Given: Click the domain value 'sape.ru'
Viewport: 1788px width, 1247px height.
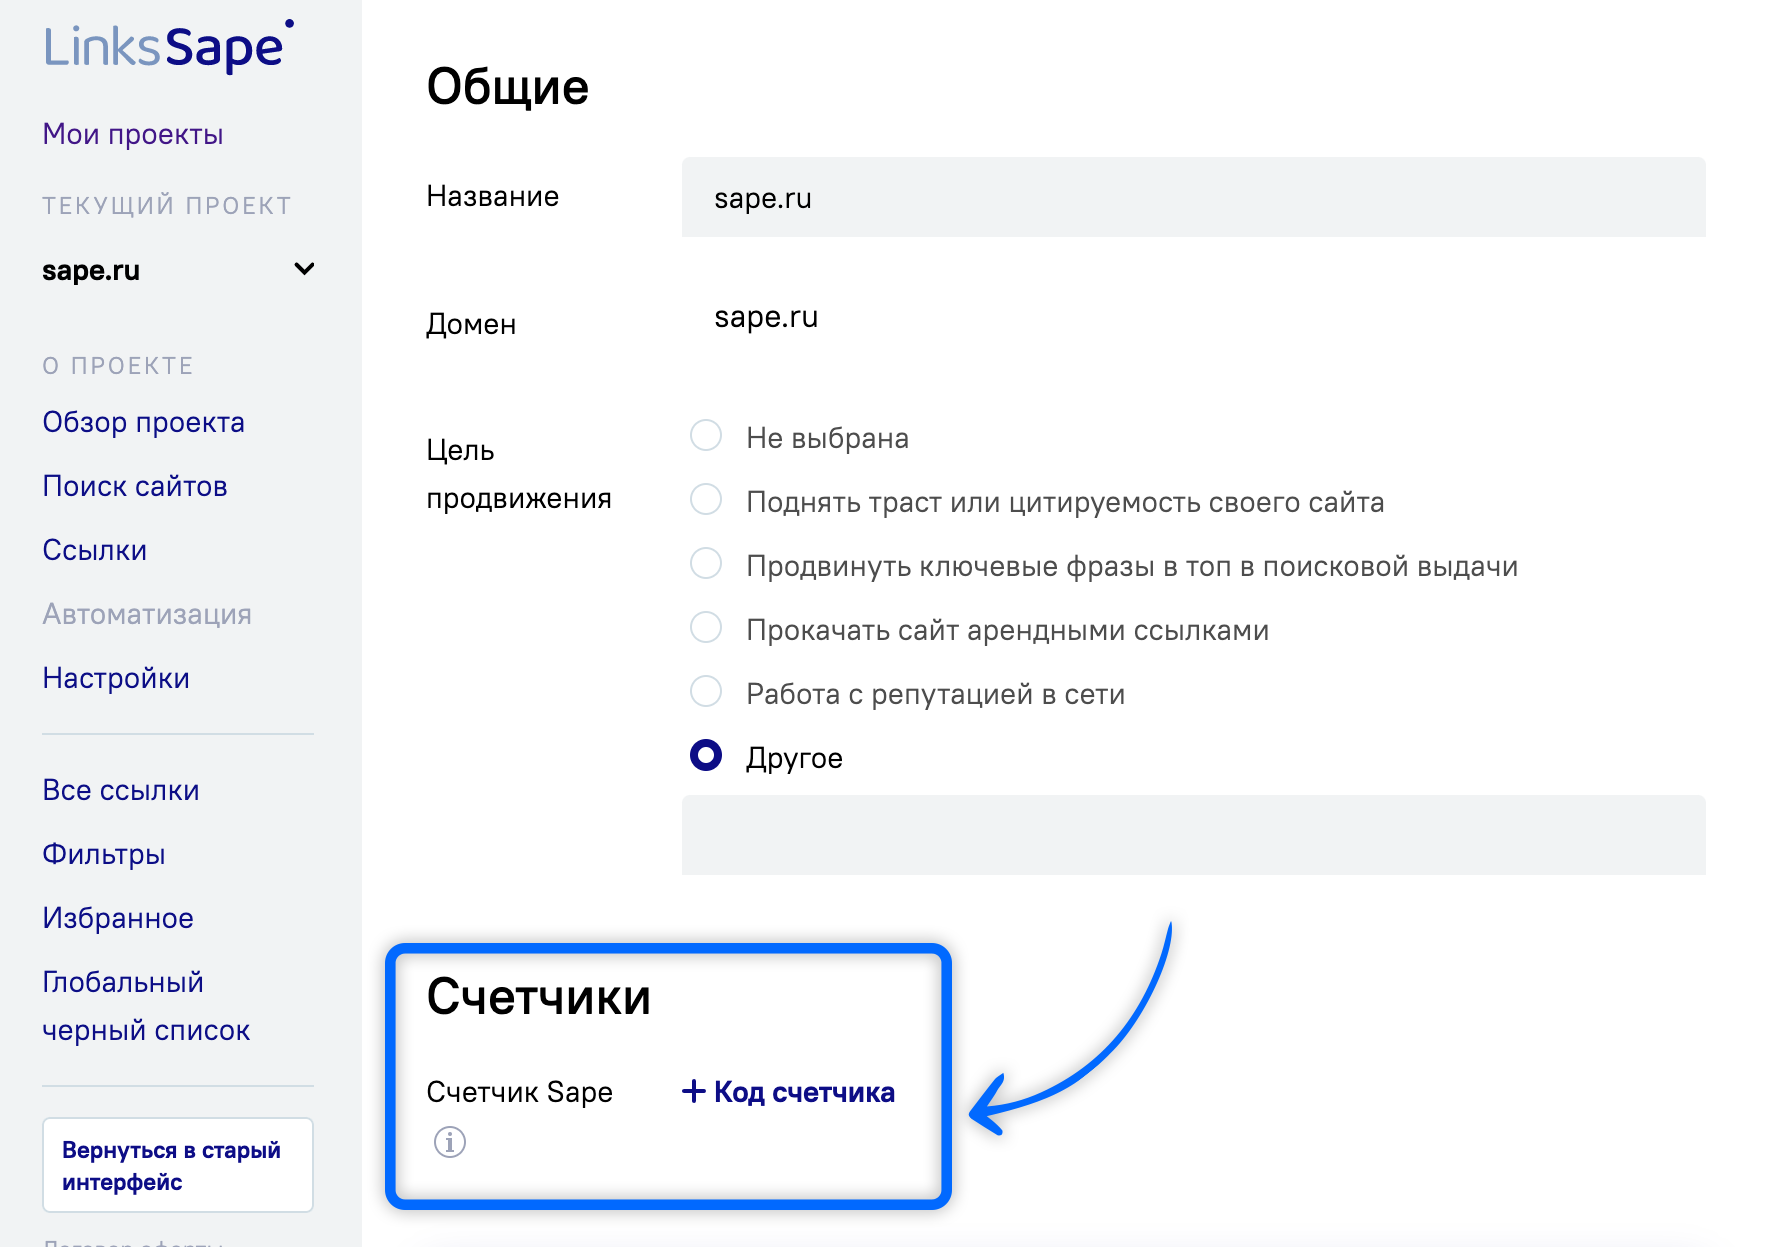Looking at the screenshot, I should point(766,317).
